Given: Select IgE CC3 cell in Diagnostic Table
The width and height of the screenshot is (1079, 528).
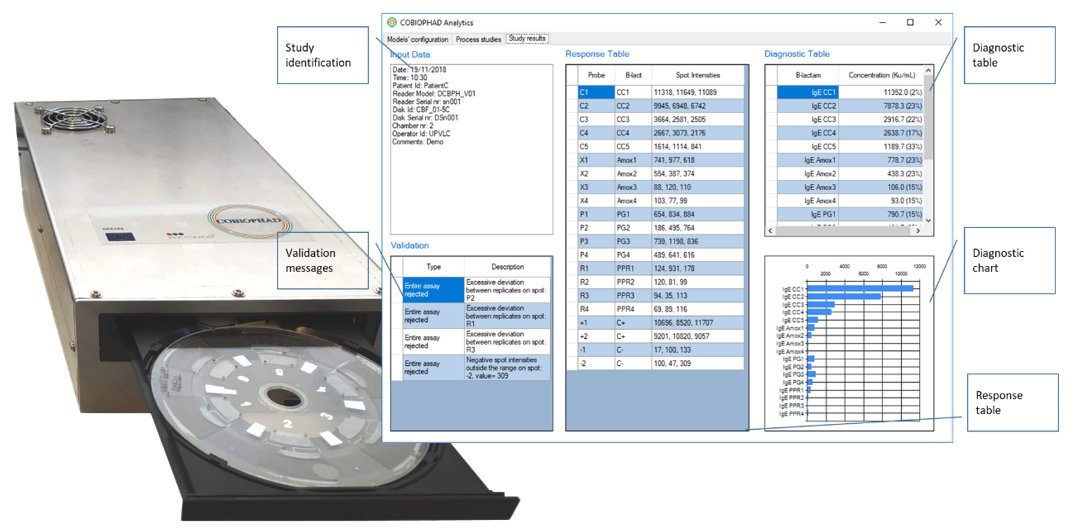Looking at the screenshot, I should [x=808, y=119].
